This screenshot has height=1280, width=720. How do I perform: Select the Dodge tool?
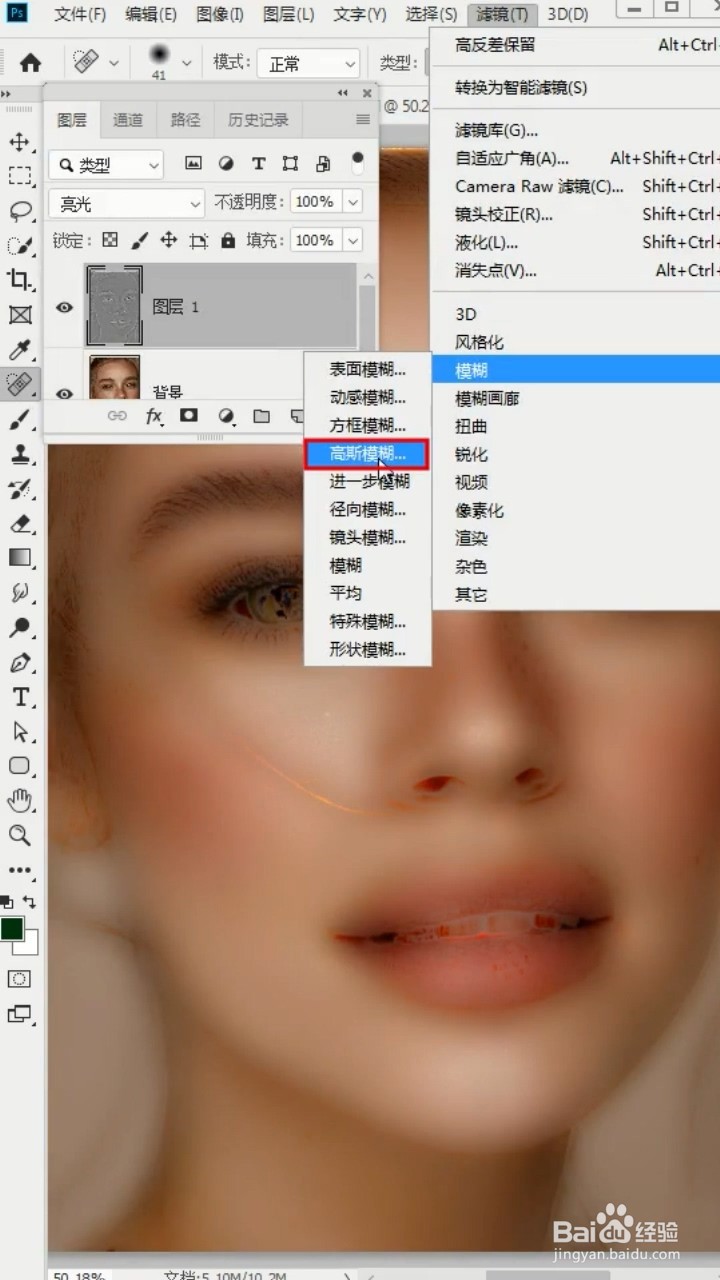point(19,627)
